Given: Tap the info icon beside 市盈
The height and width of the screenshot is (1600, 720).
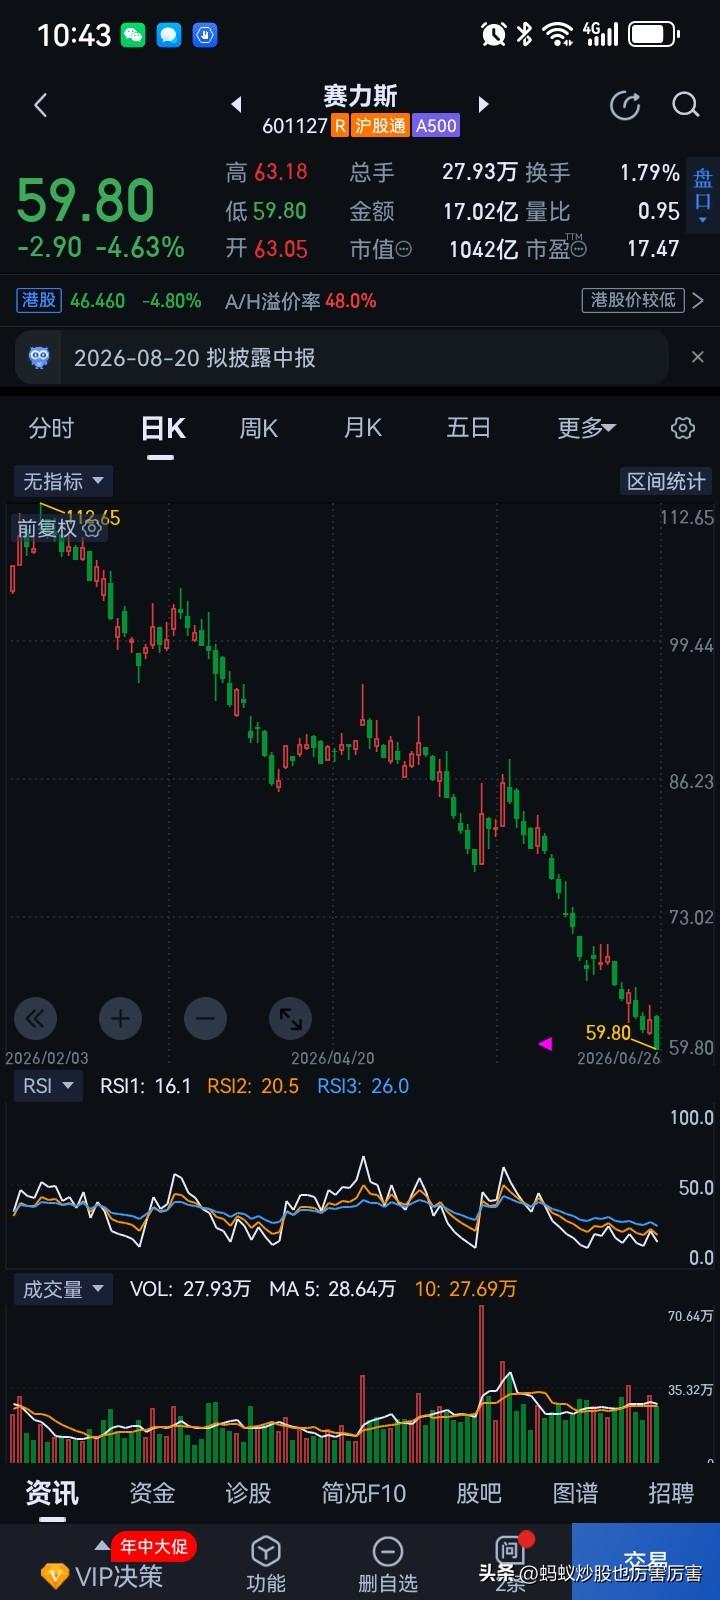Looking at the screenshot, I should click(x=579, y=249).
